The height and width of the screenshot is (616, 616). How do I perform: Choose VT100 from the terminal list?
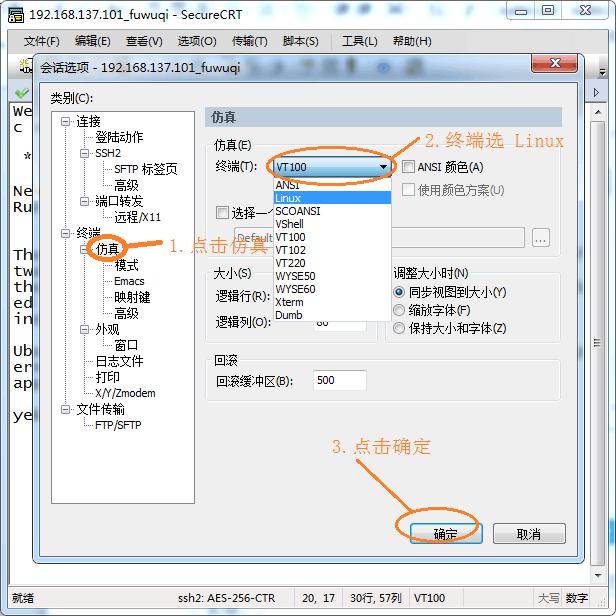[x=332, y=237]
